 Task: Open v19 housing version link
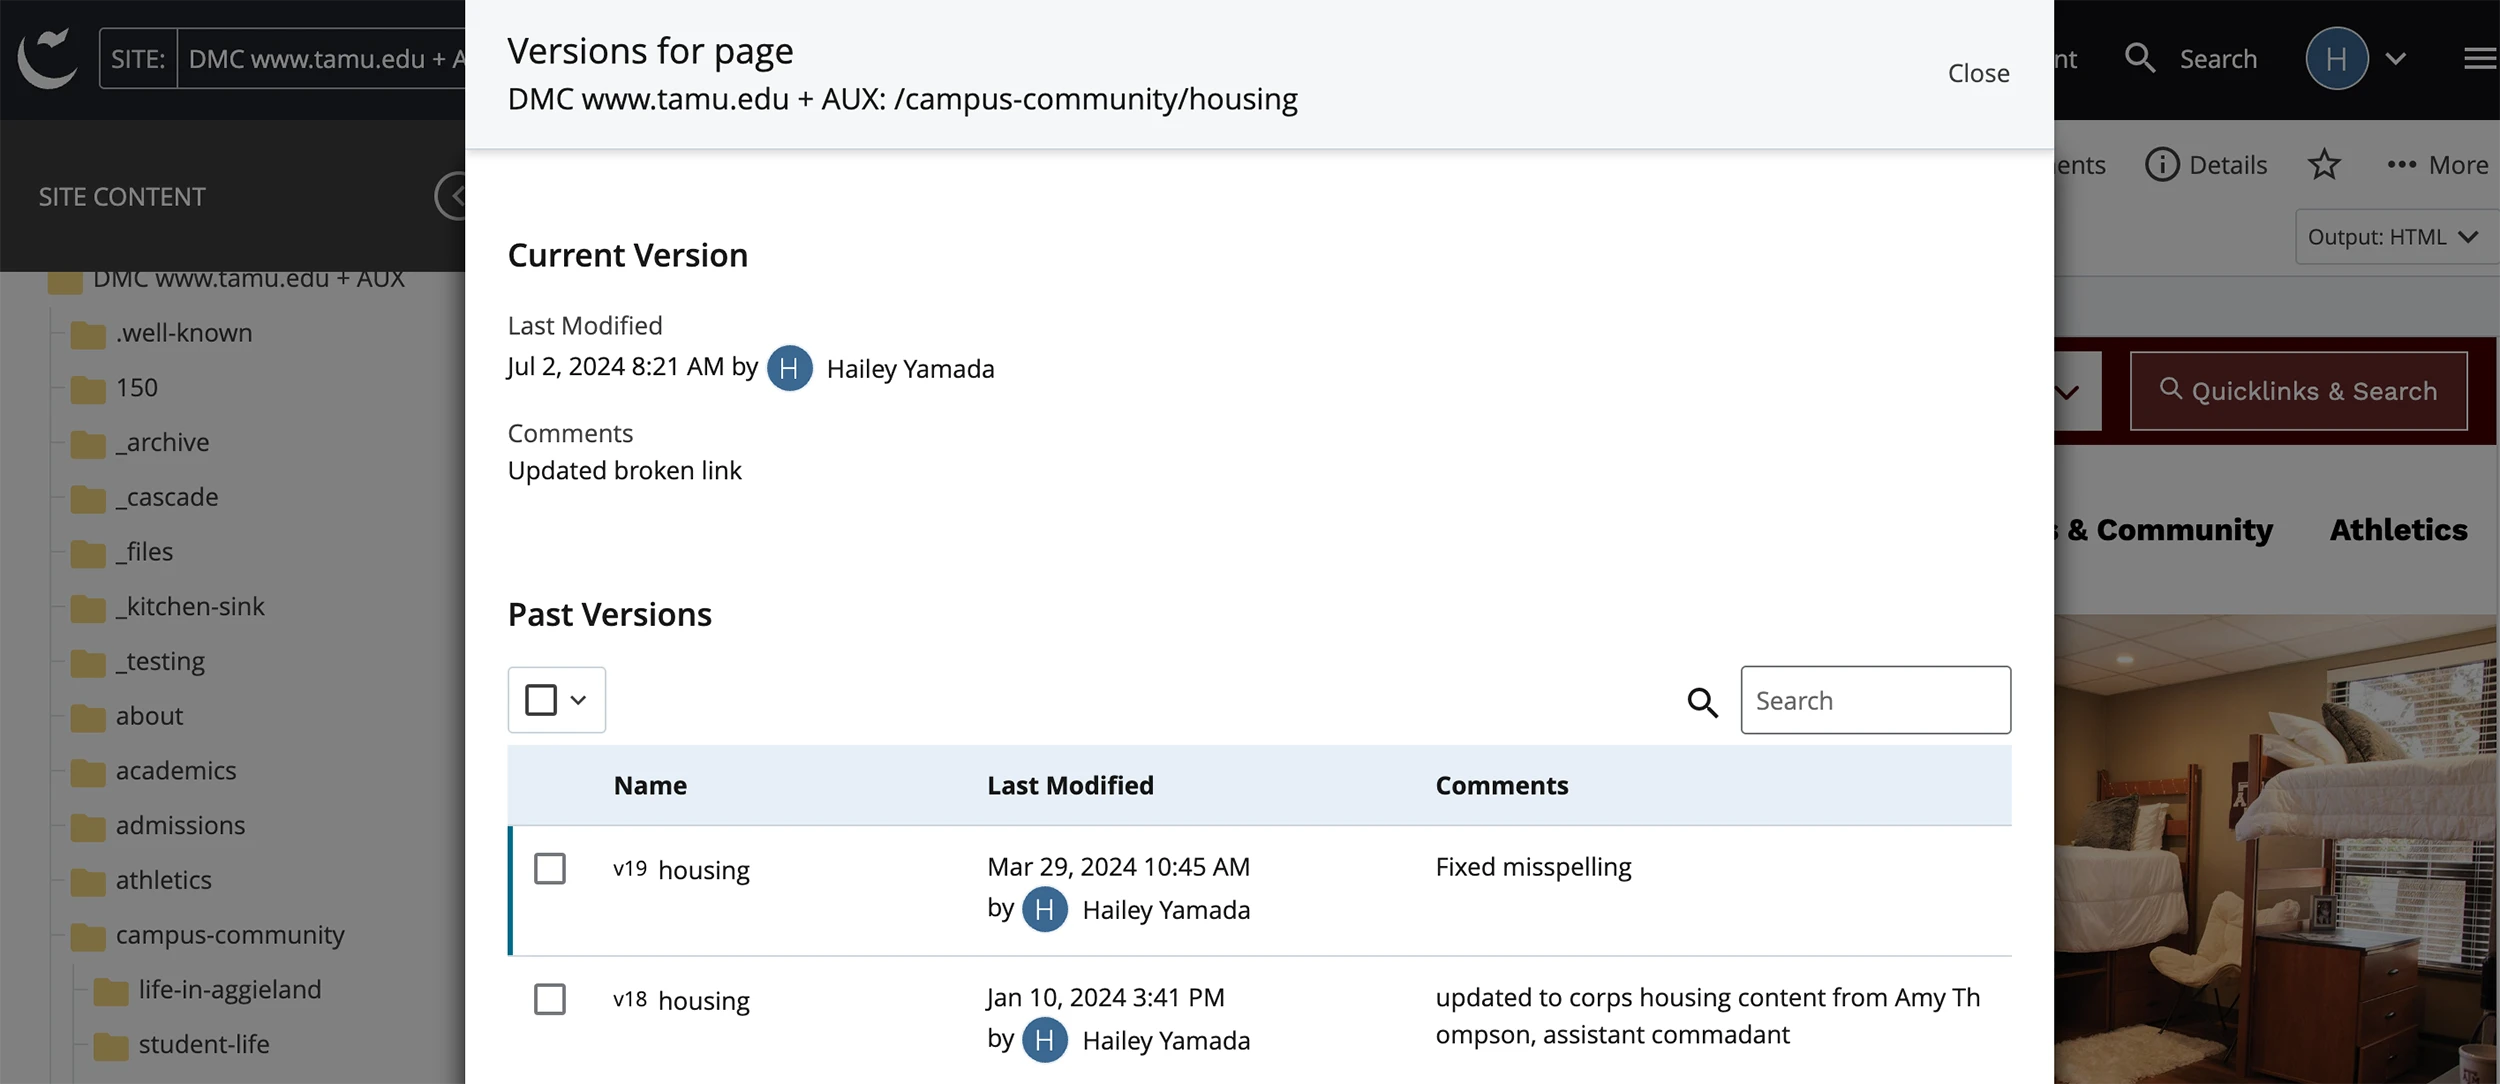click(x=703, y=870)
